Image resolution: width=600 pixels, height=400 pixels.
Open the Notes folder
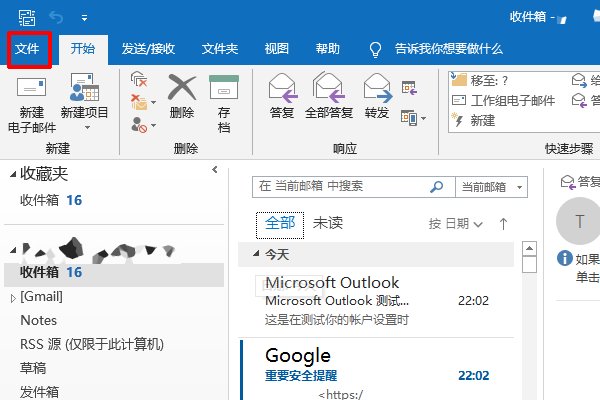tap(39, 320)
